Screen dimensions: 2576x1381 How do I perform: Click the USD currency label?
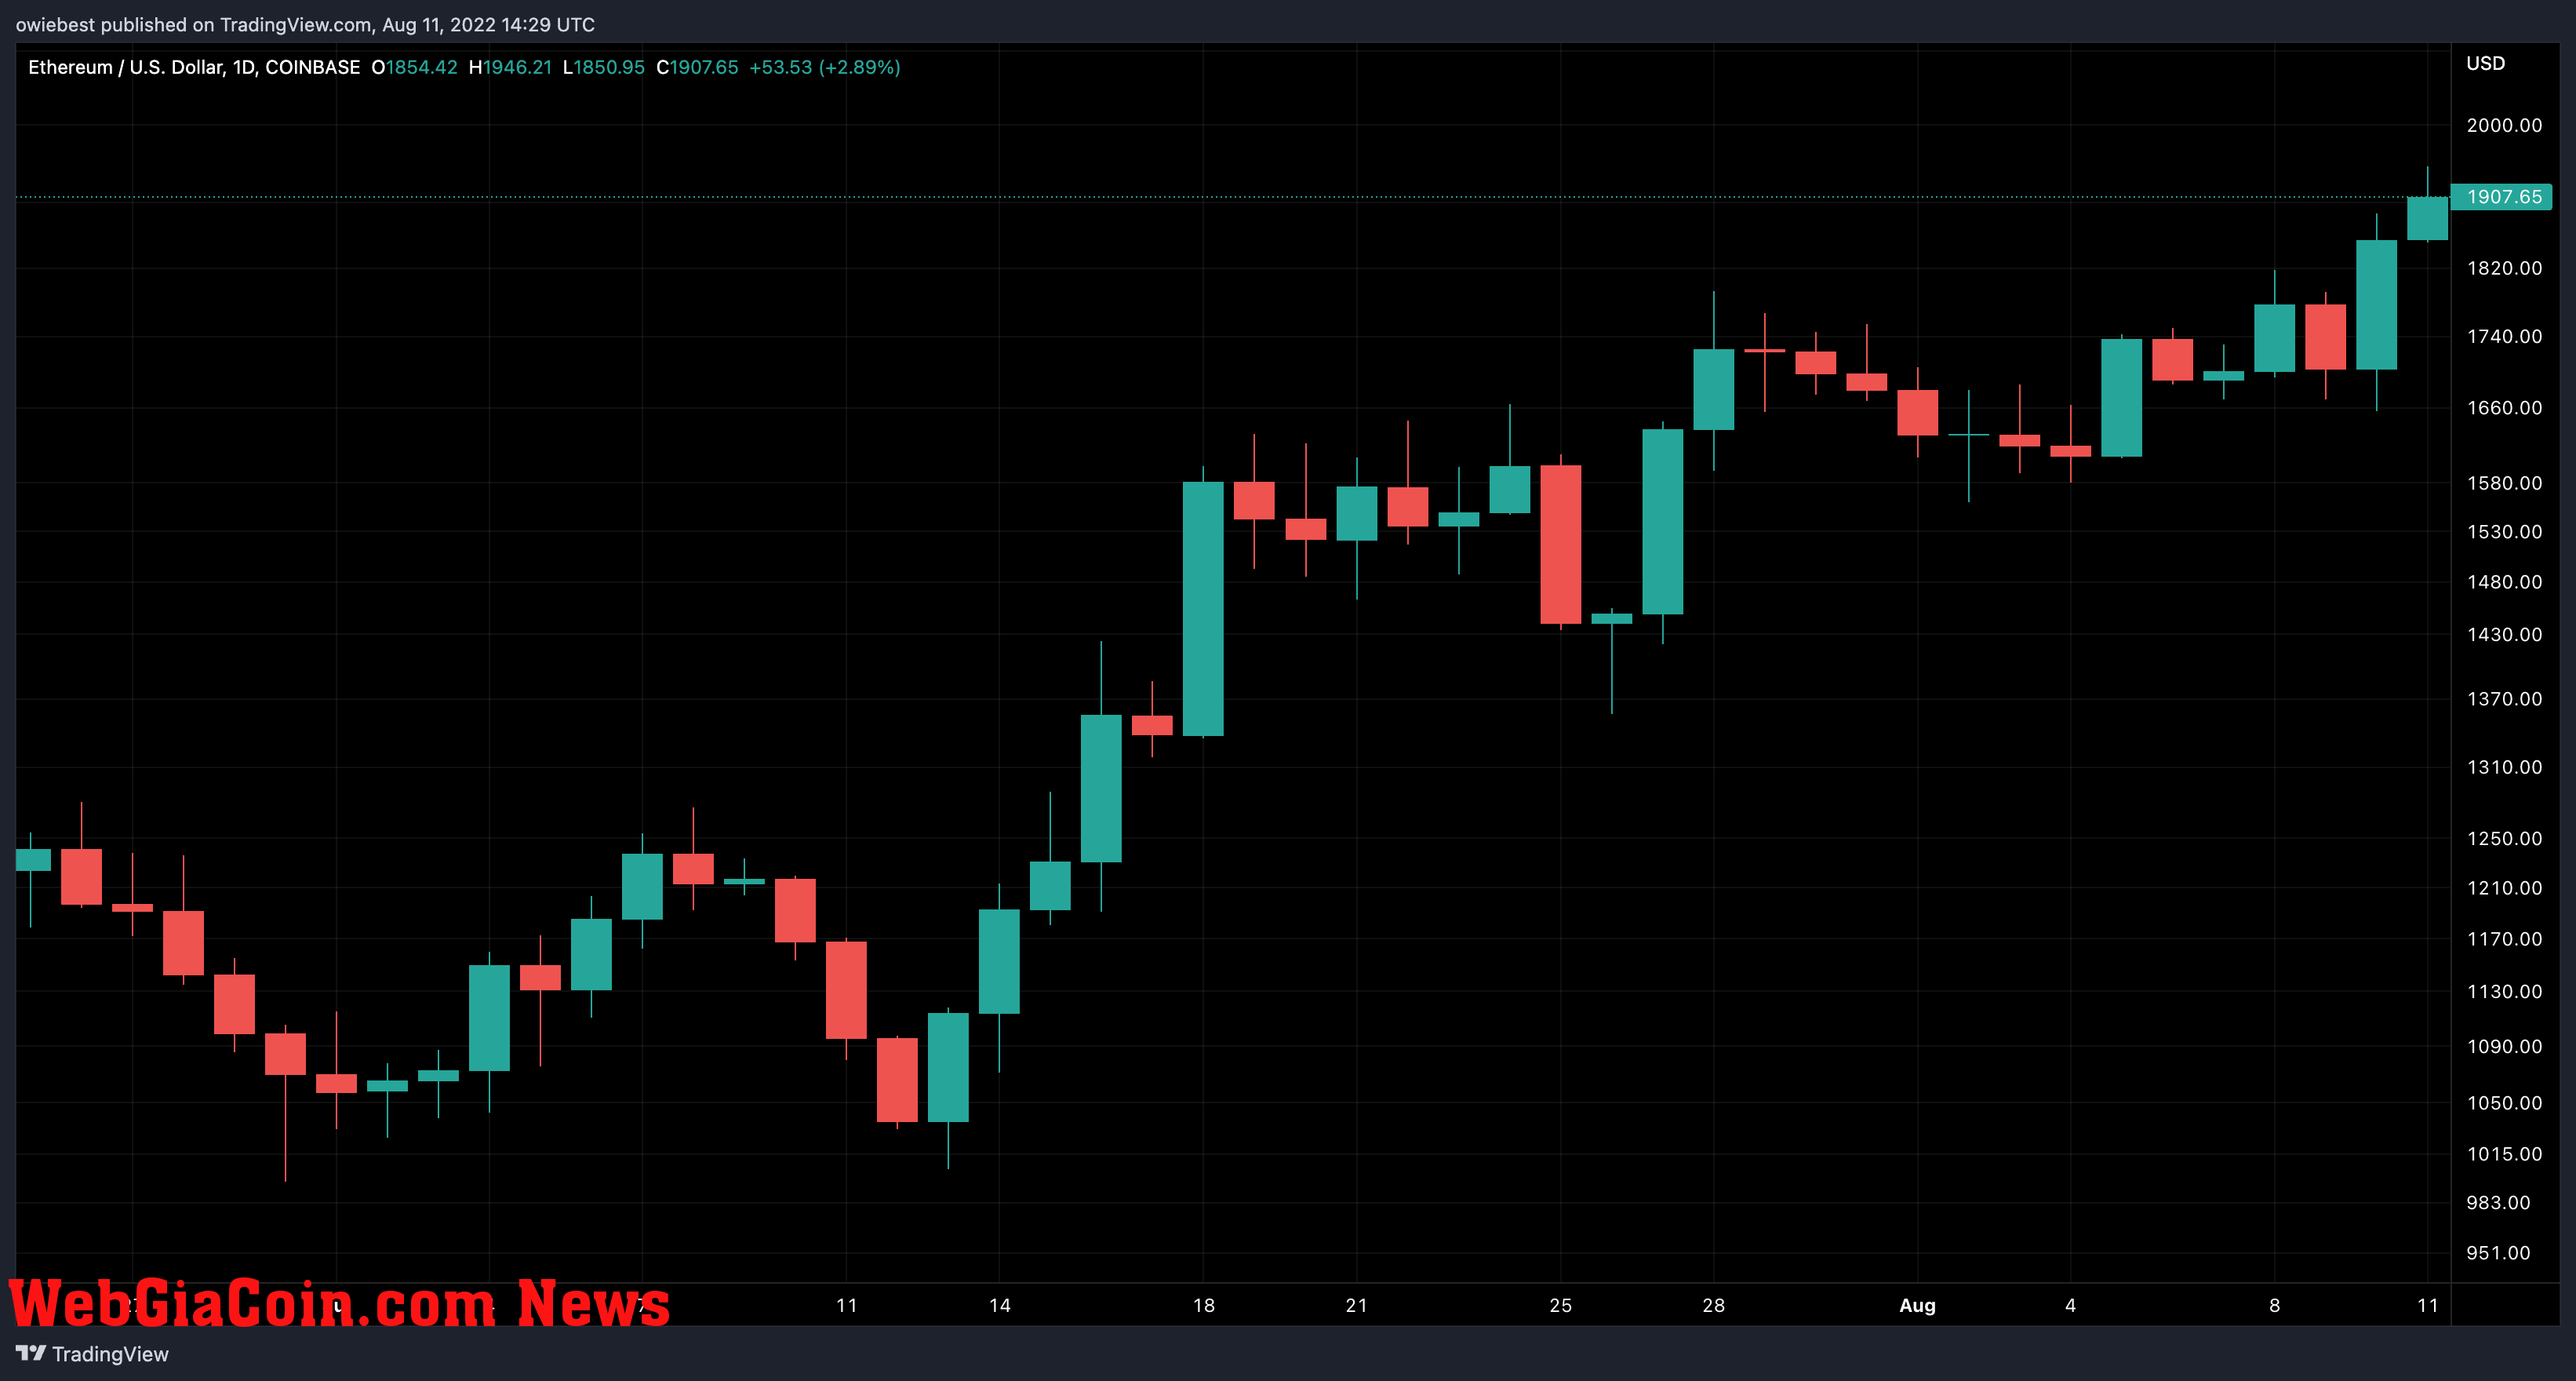click(x=2485, y=63)
